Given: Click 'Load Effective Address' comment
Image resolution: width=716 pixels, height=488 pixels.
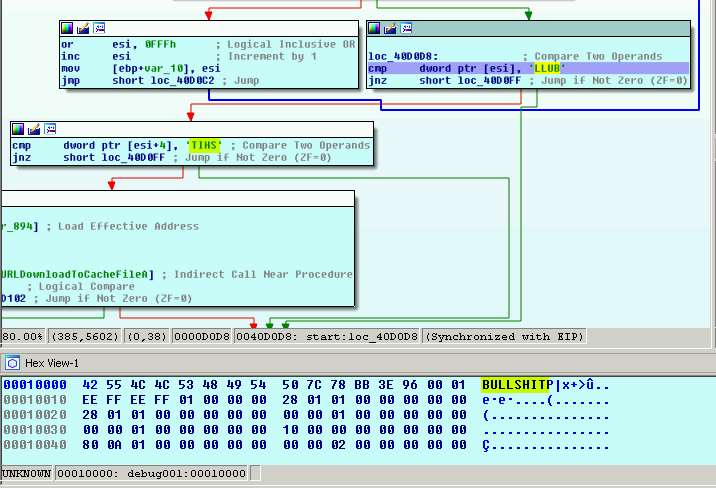Looking at the screenshot, I should 128,226.
